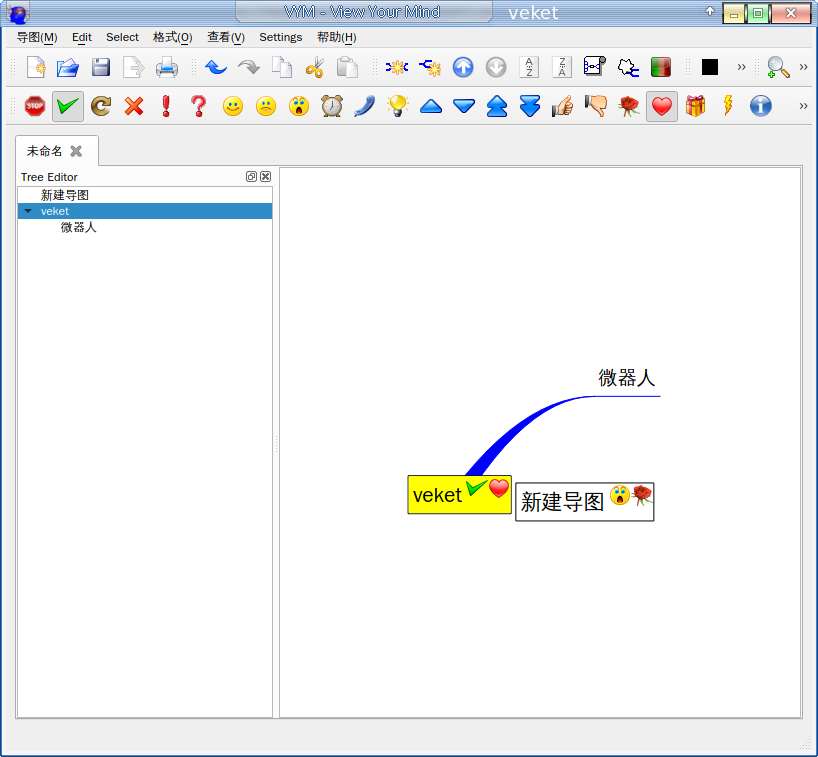Close the Tree Editor panel
This screenshot has width=818, height=757.
(x=266, y=177)
